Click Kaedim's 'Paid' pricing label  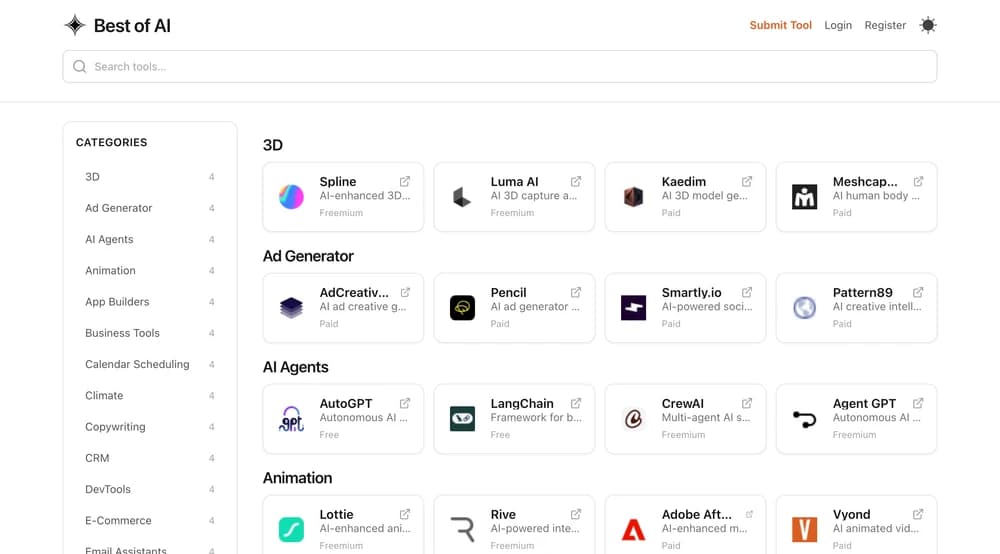[671, 213]
